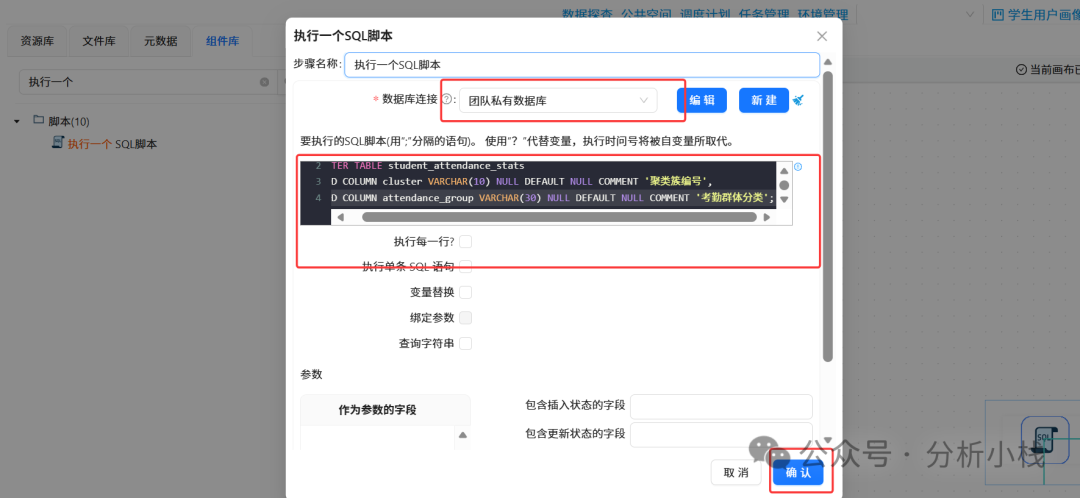The height and width of the screenshot is (498, 1080).
Task: Enable the 执行每一行? checkbox
Action: tap(466, 241)
